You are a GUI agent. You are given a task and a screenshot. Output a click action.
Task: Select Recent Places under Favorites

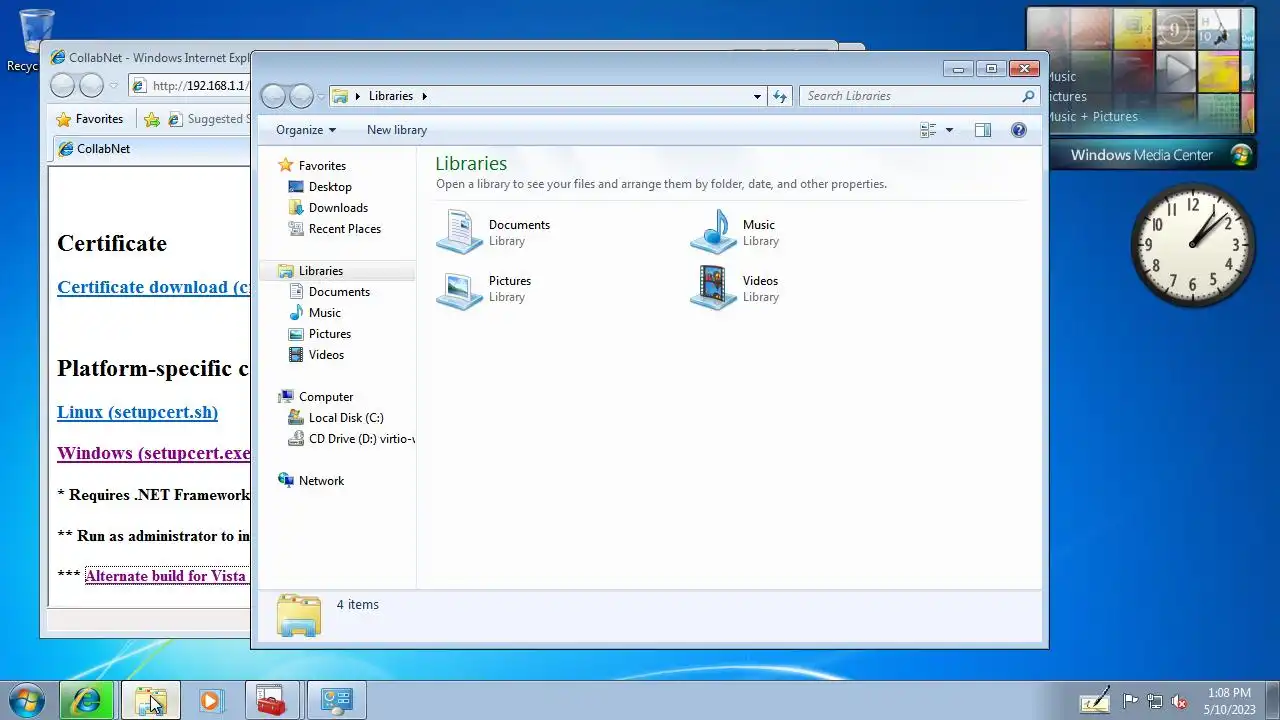click(345, 229)
